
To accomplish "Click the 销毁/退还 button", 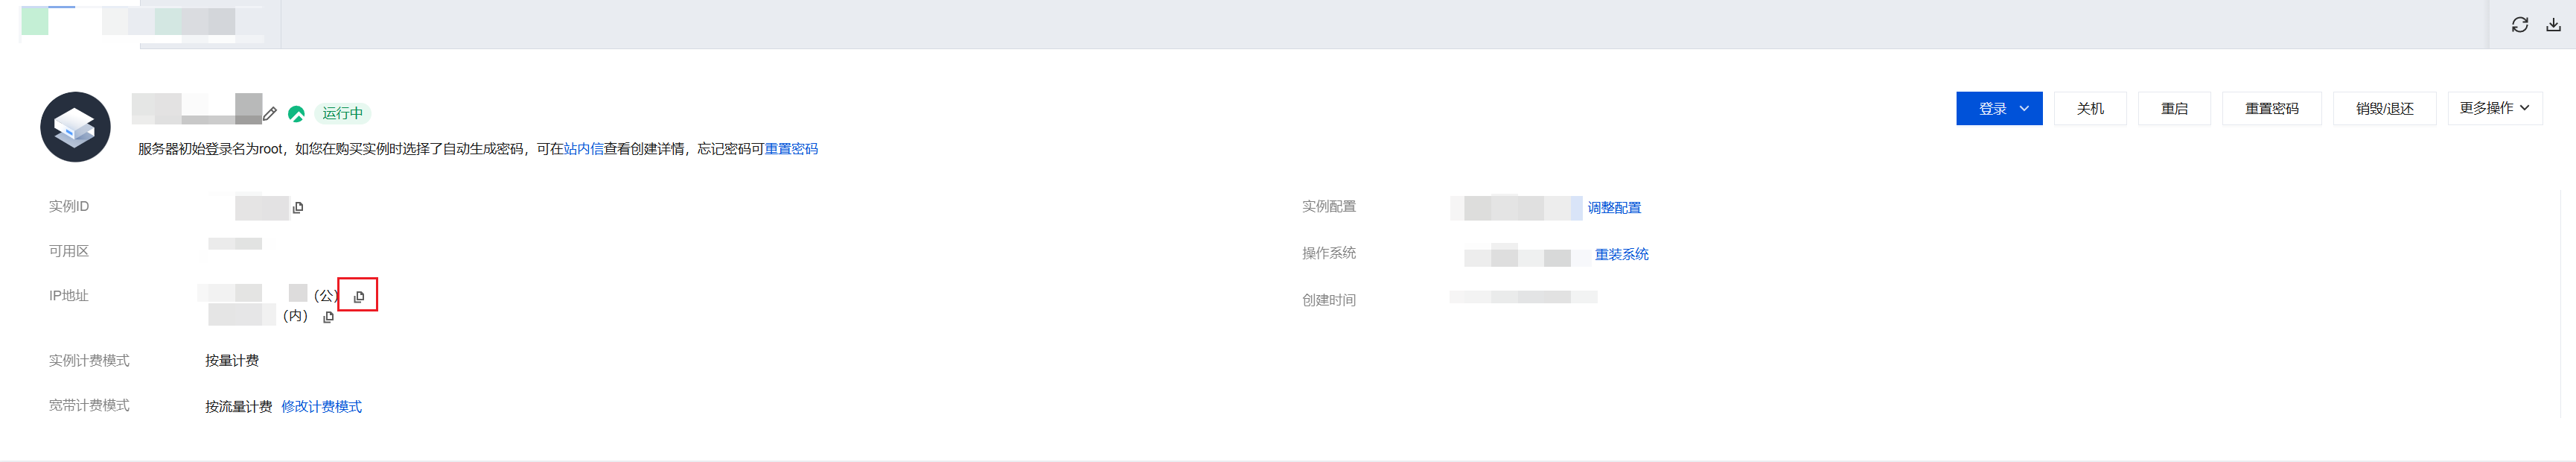I will pyautogui.click(x=2384, y=109).
